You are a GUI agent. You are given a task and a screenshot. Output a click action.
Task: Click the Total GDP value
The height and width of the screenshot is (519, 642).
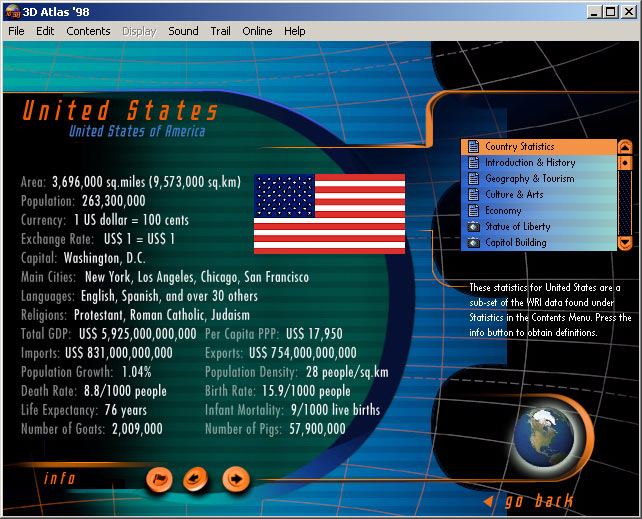click(138, 334)
